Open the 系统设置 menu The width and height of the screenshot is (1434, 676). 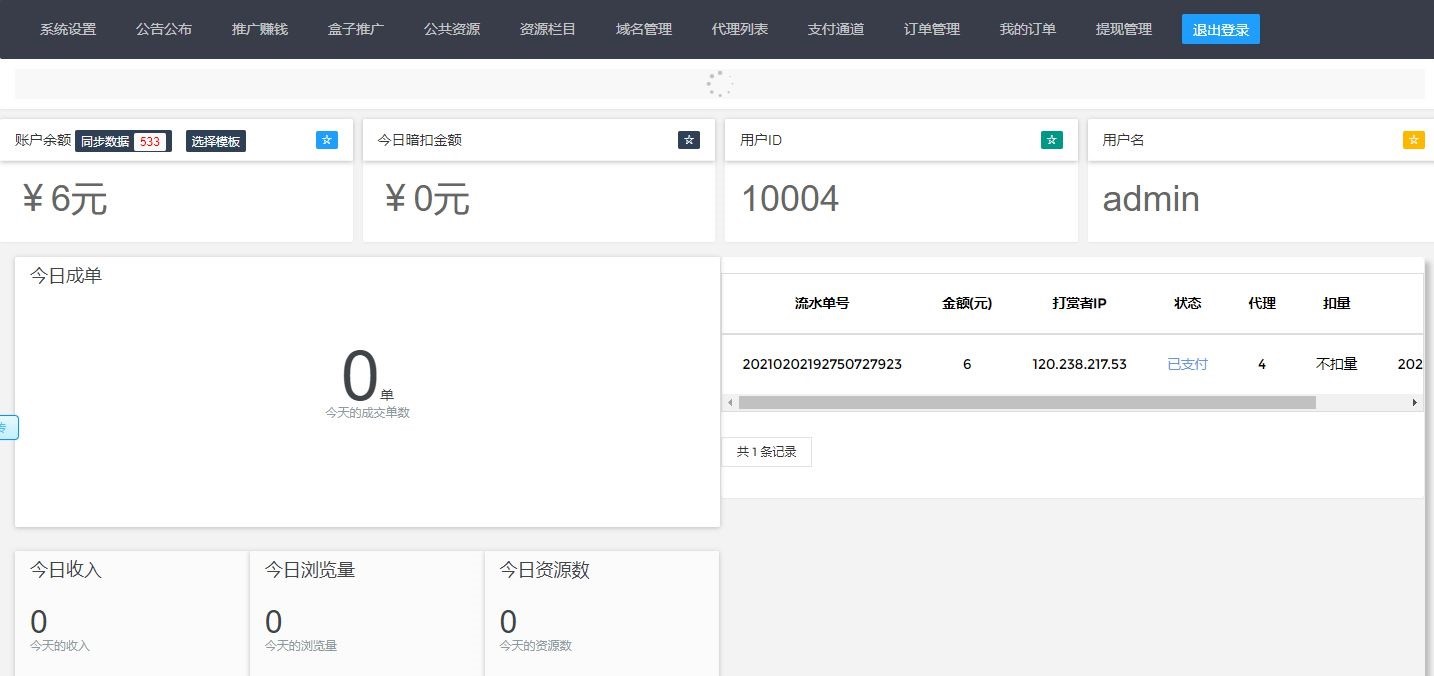(x=67, y=29)
